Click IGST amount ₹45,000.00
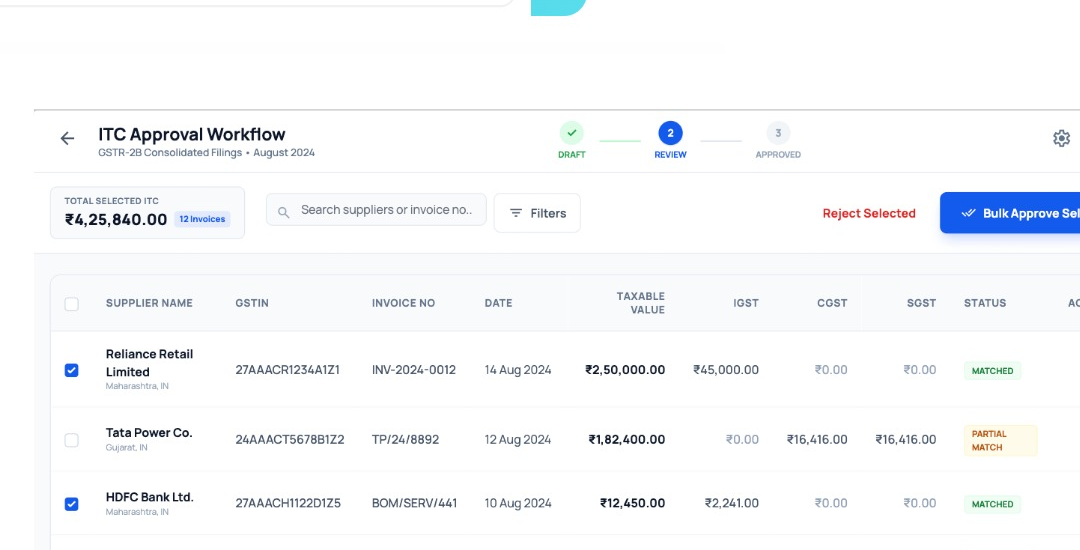The image size is (1080, 550). 726,370
